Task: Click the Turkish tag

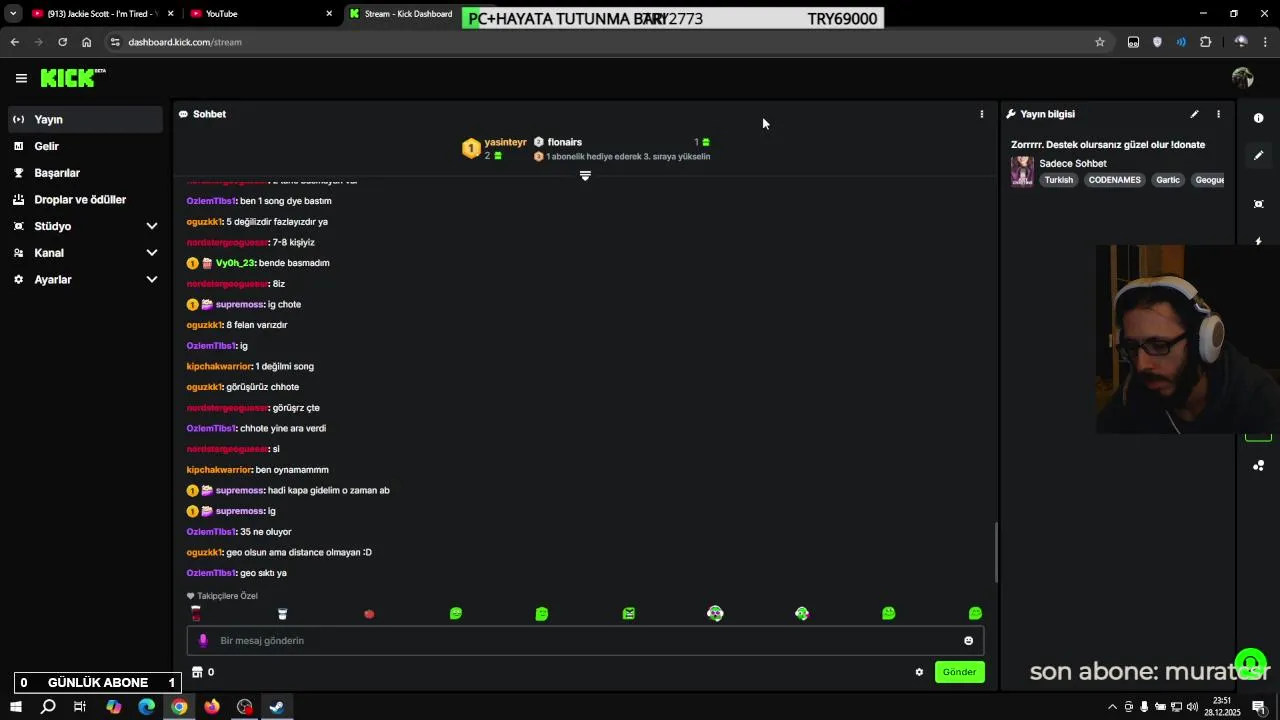Action: coord(1058,180)
